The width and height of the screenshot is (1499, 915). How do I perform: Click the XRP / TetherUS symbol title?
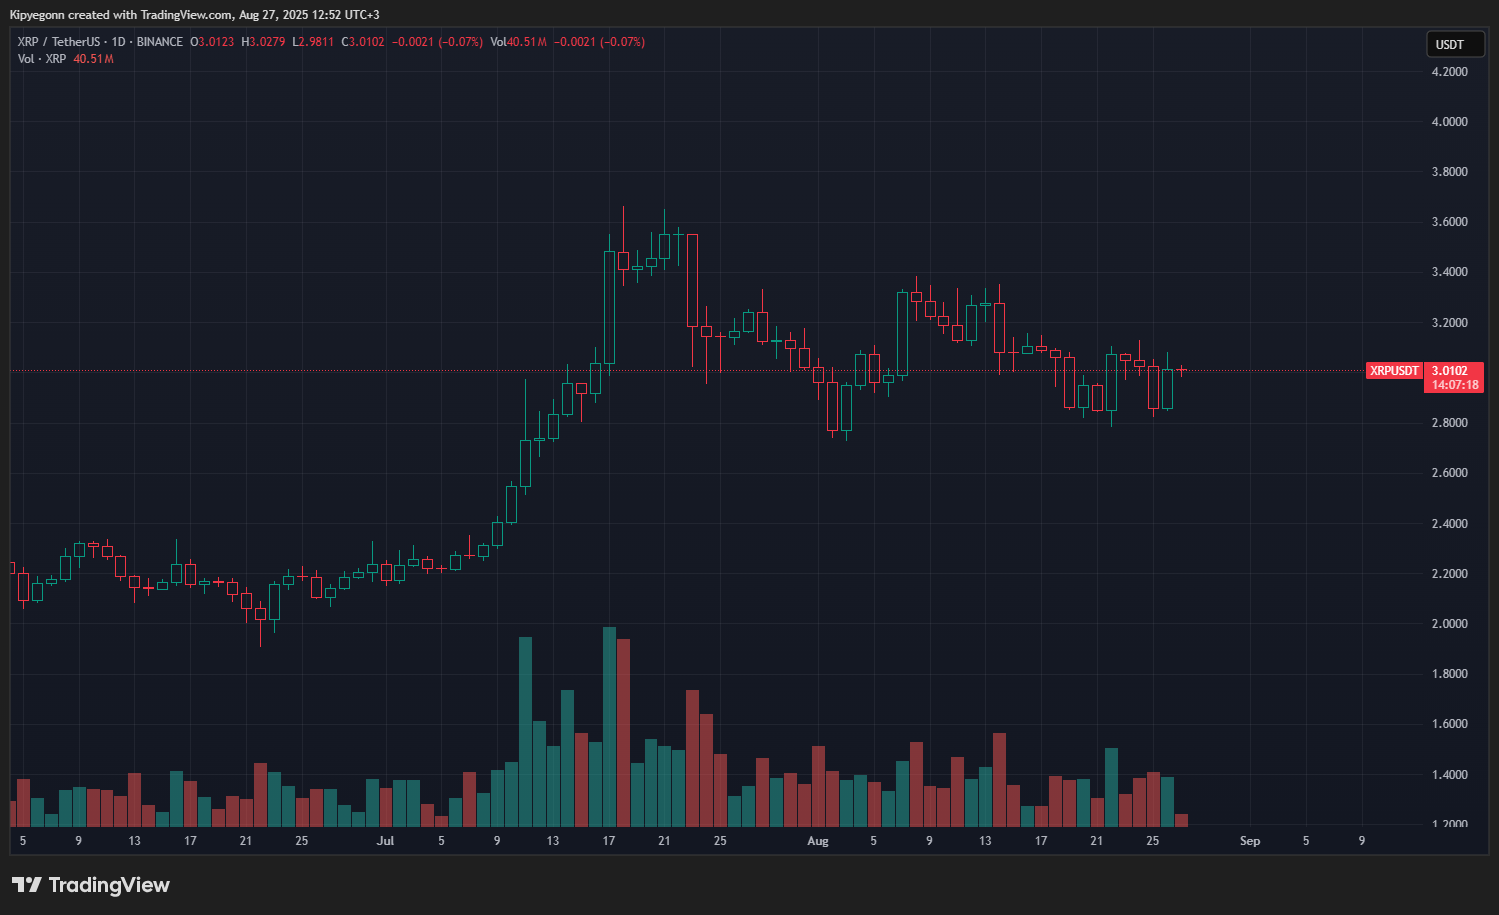pyautogui.click(x=59, y=42)
